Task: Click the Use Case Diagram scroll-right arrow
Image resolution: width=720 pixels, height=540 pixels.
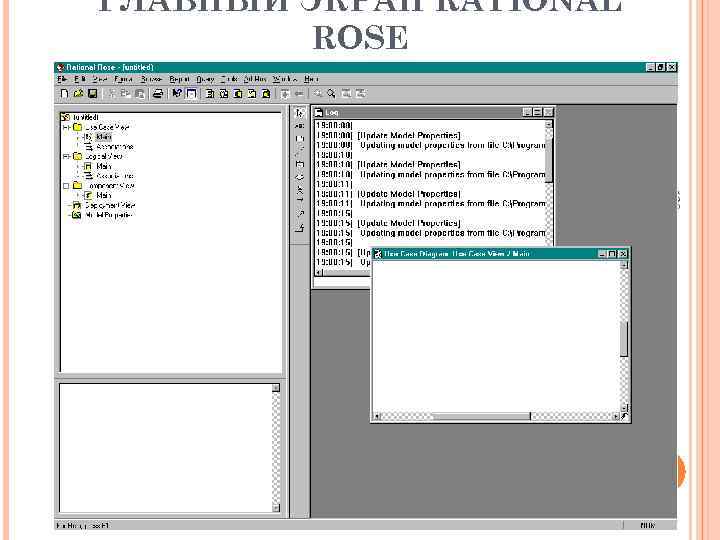Action: (616, 416)
